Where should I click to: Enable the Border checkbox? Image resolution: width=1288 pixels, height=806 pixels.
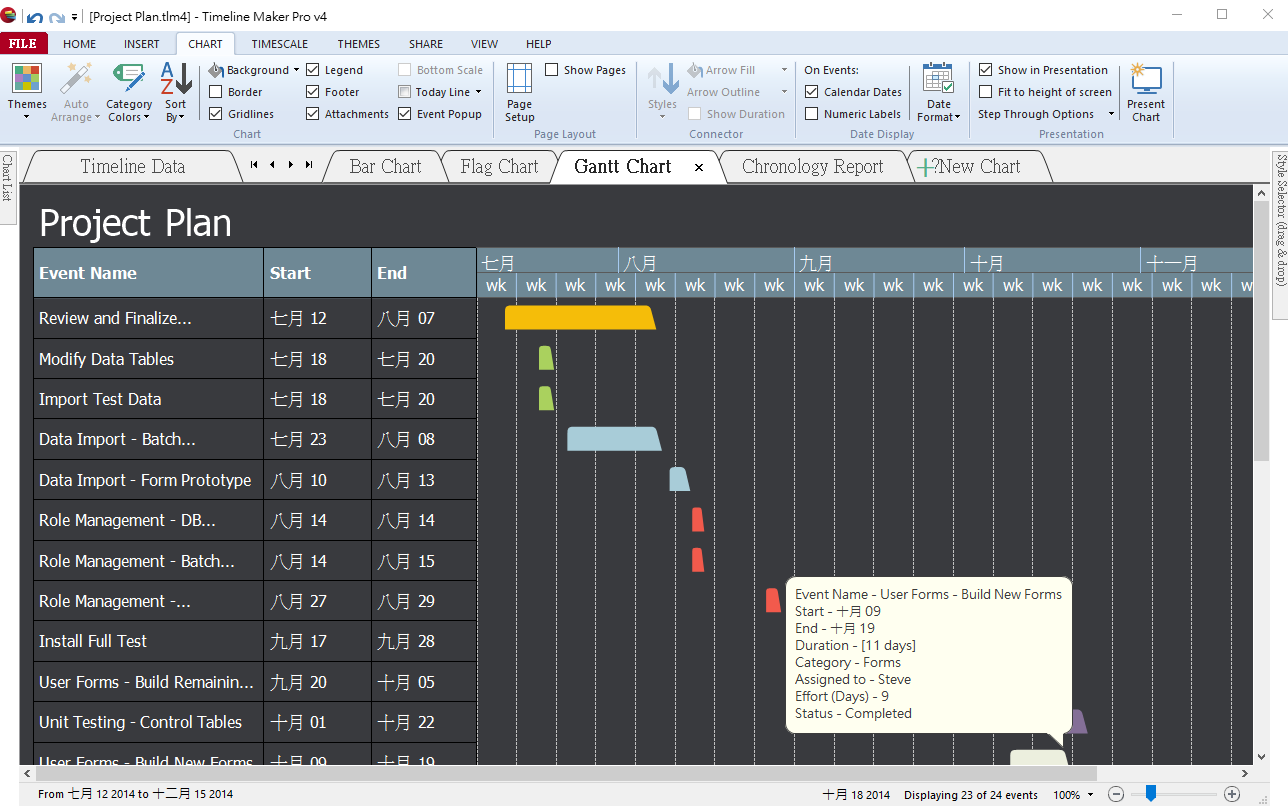[x=216, y=92]
